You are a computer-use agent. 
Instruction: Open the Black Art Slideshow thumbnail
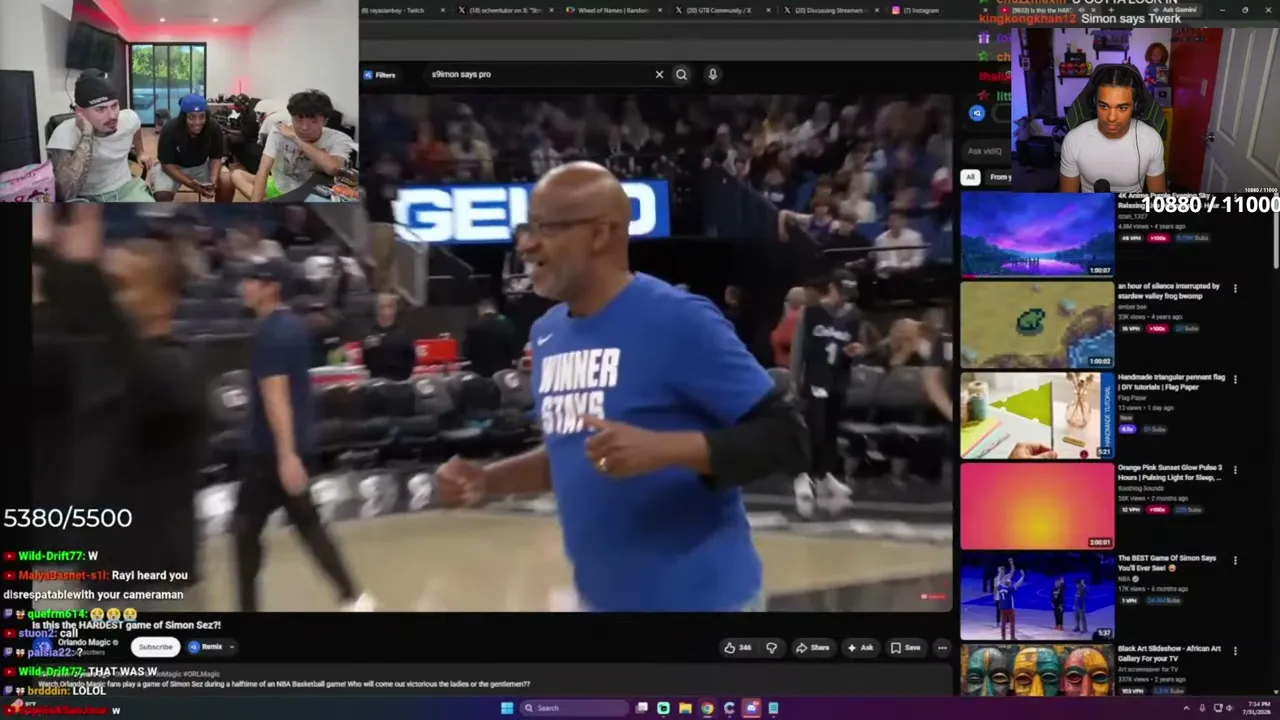(x=1037, y=671)
